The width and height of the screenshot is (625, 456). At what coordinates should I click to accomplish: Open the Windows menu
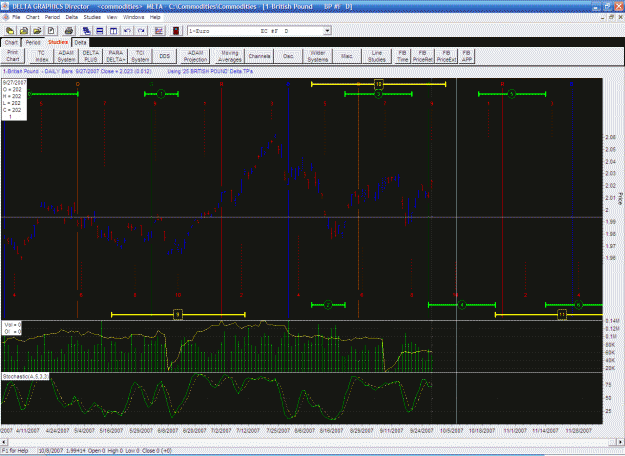tap(133, 17)
